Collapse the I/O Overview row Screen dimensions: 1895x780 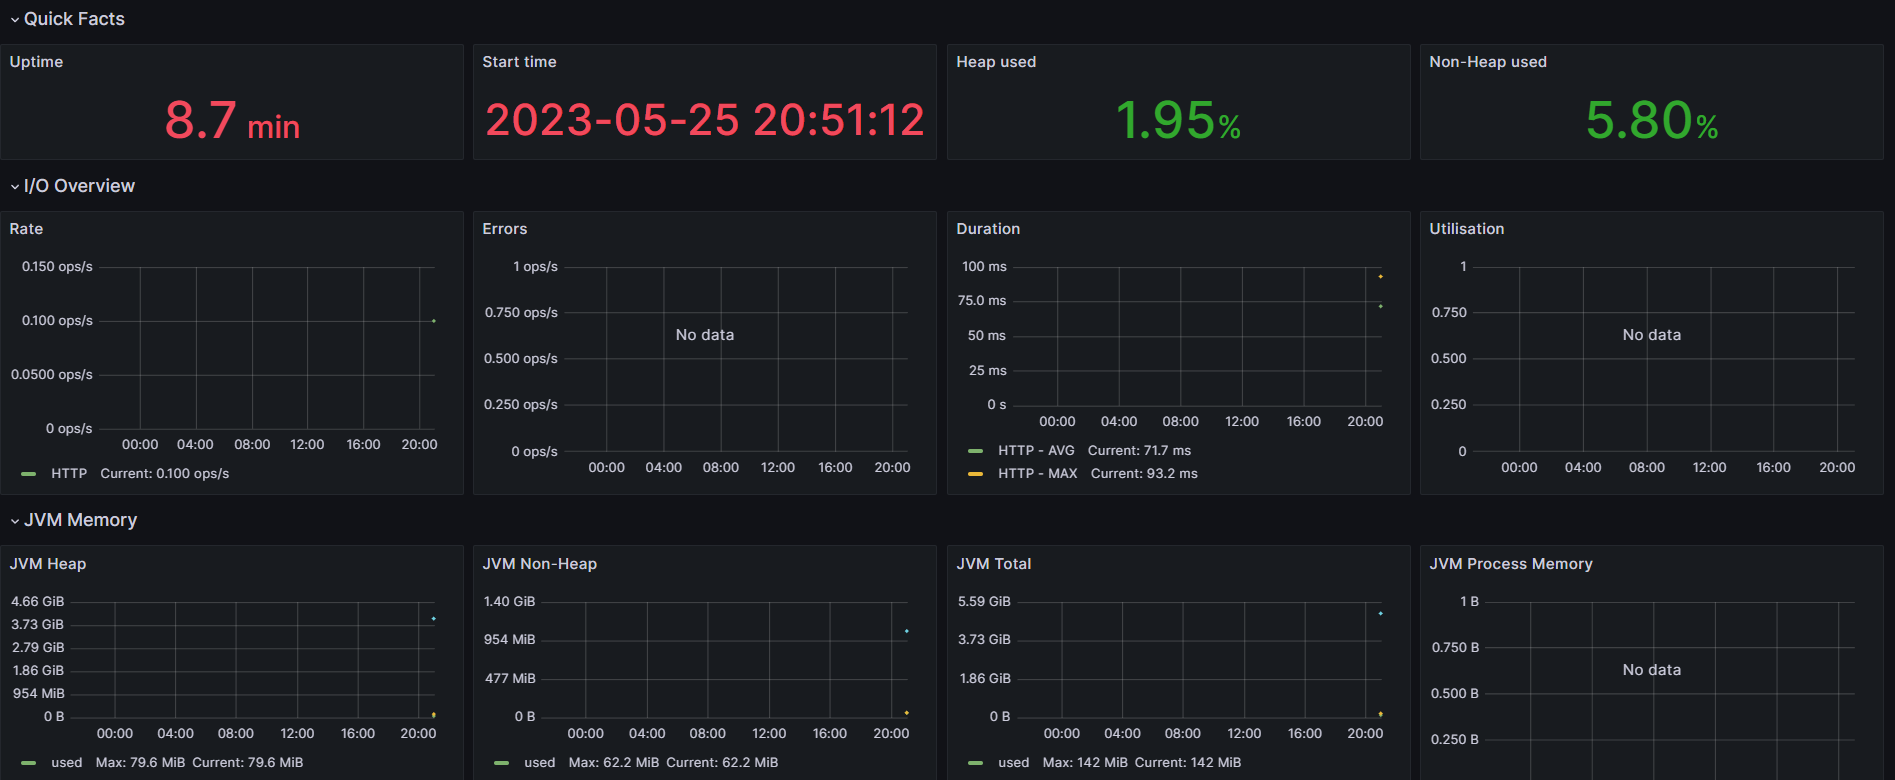coord(72,186)
